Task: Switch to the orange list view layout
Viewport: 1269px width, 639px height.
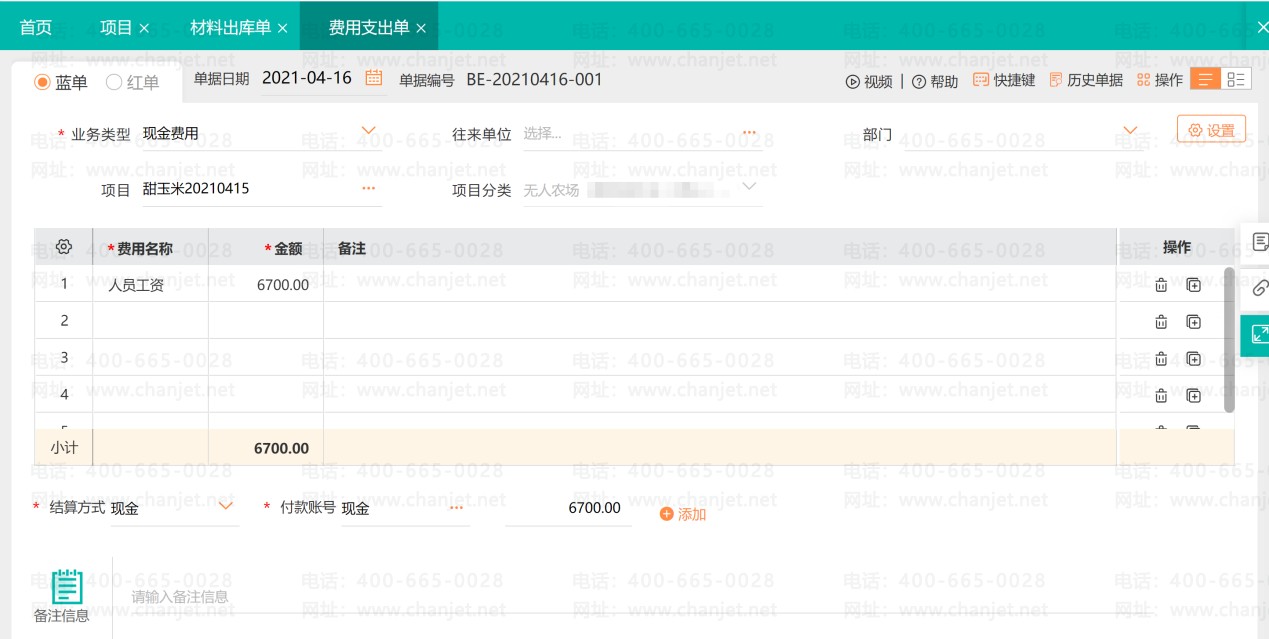Action: click(1205, 79)
